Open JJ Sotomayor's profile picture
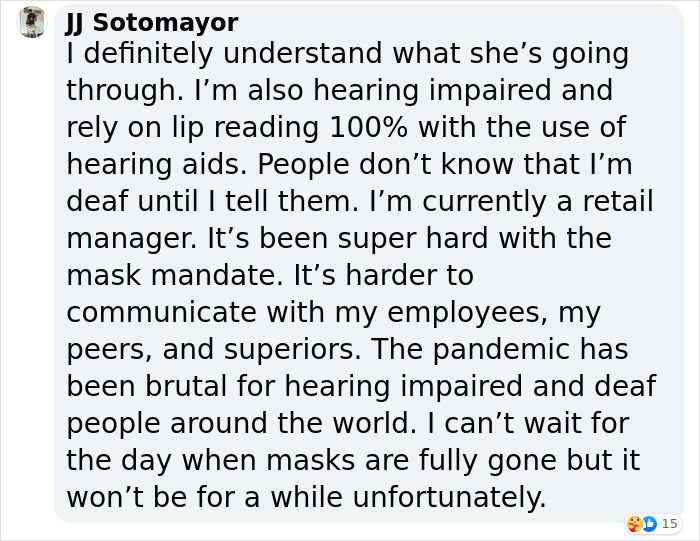Screen dimensions: 700x541 coord(33,22)
